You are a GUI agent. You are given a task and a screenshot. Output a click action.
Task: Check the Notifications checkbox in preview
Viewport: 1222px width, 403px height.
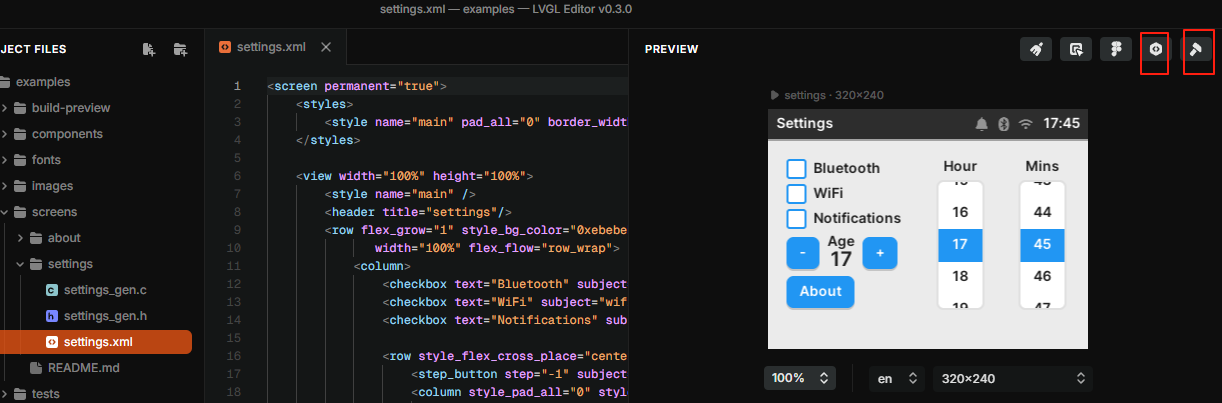796,218
